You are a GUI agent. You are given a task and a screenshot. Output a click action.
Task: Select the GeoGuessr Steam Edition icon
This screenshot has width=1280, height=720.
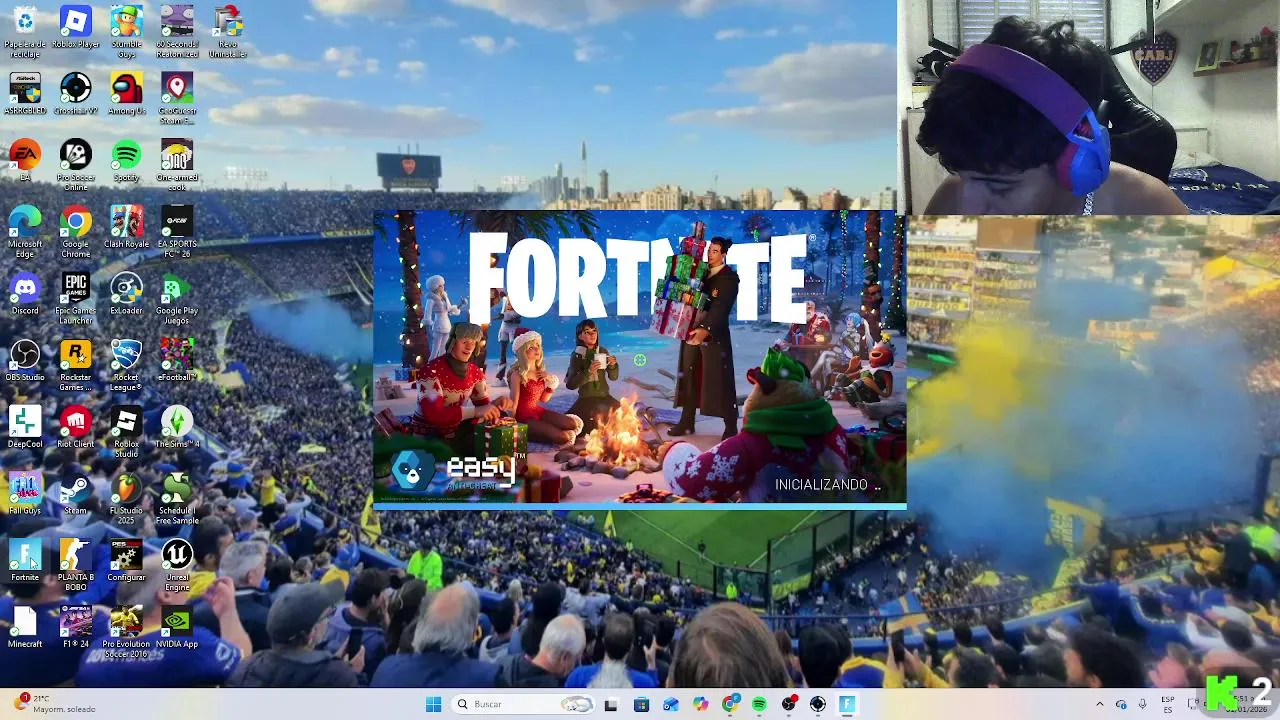pyautogui.click(x=177, y=98)
